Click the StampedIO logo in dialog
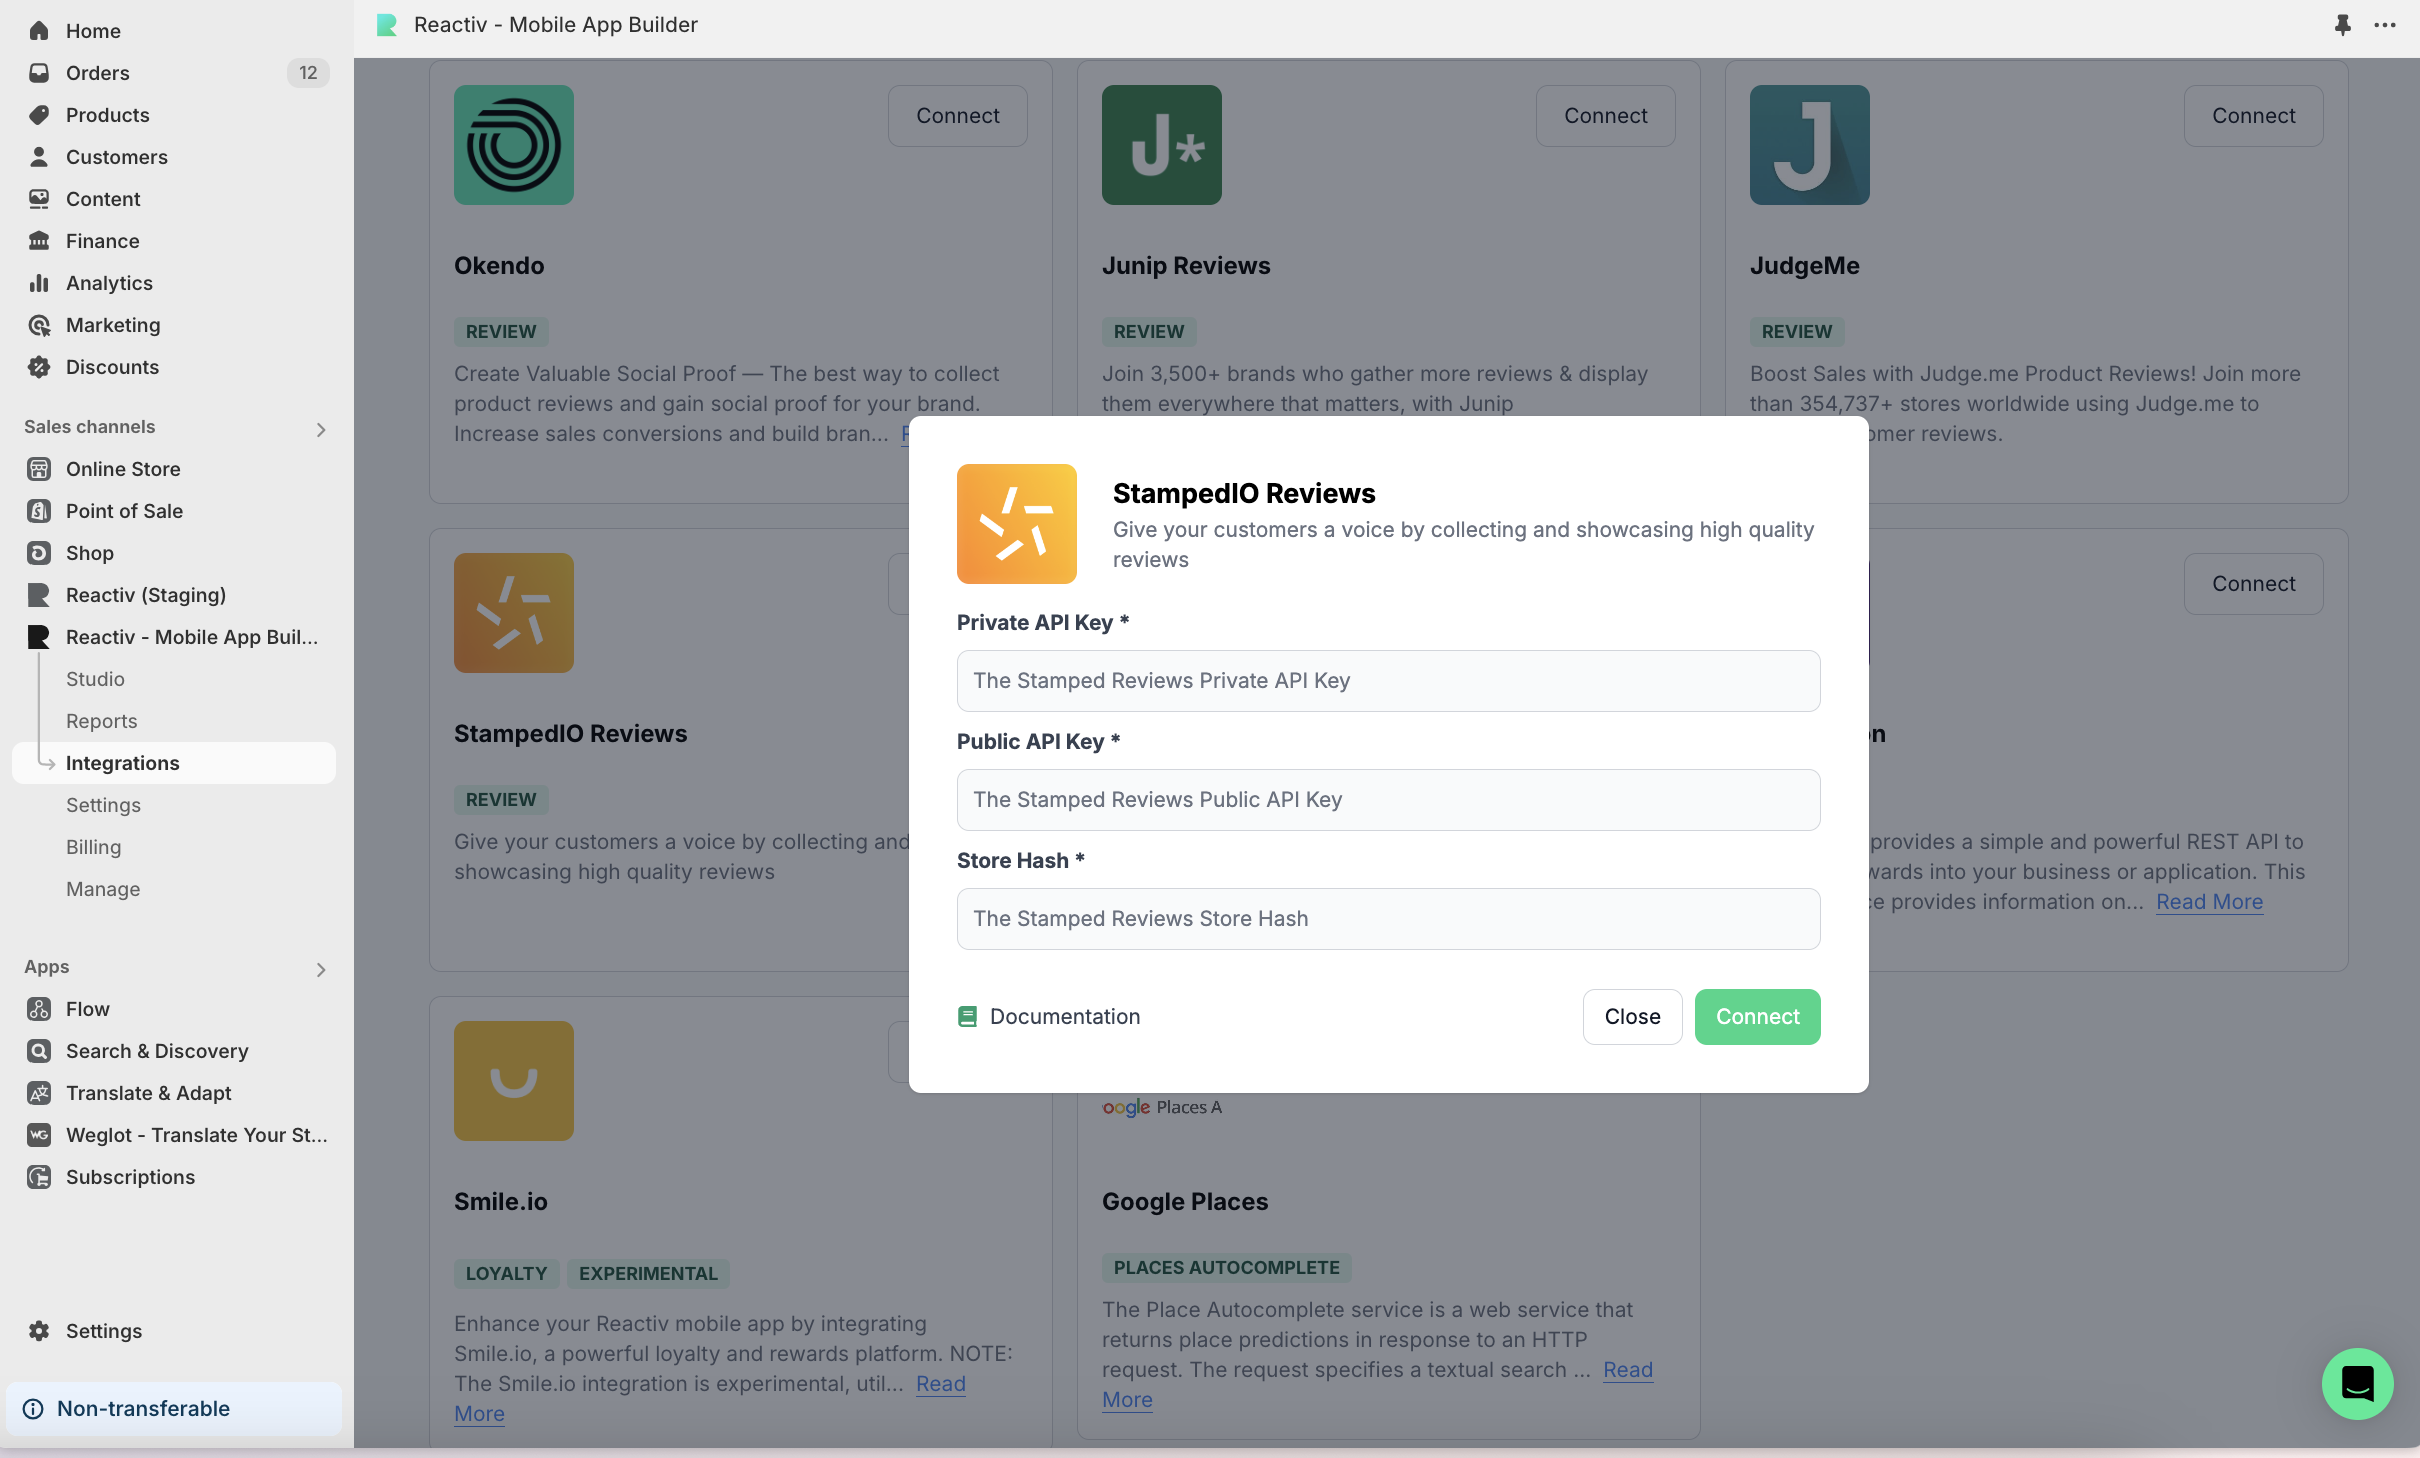This screenshot has height=1458, width=2420. click(x=1016, y=524)
